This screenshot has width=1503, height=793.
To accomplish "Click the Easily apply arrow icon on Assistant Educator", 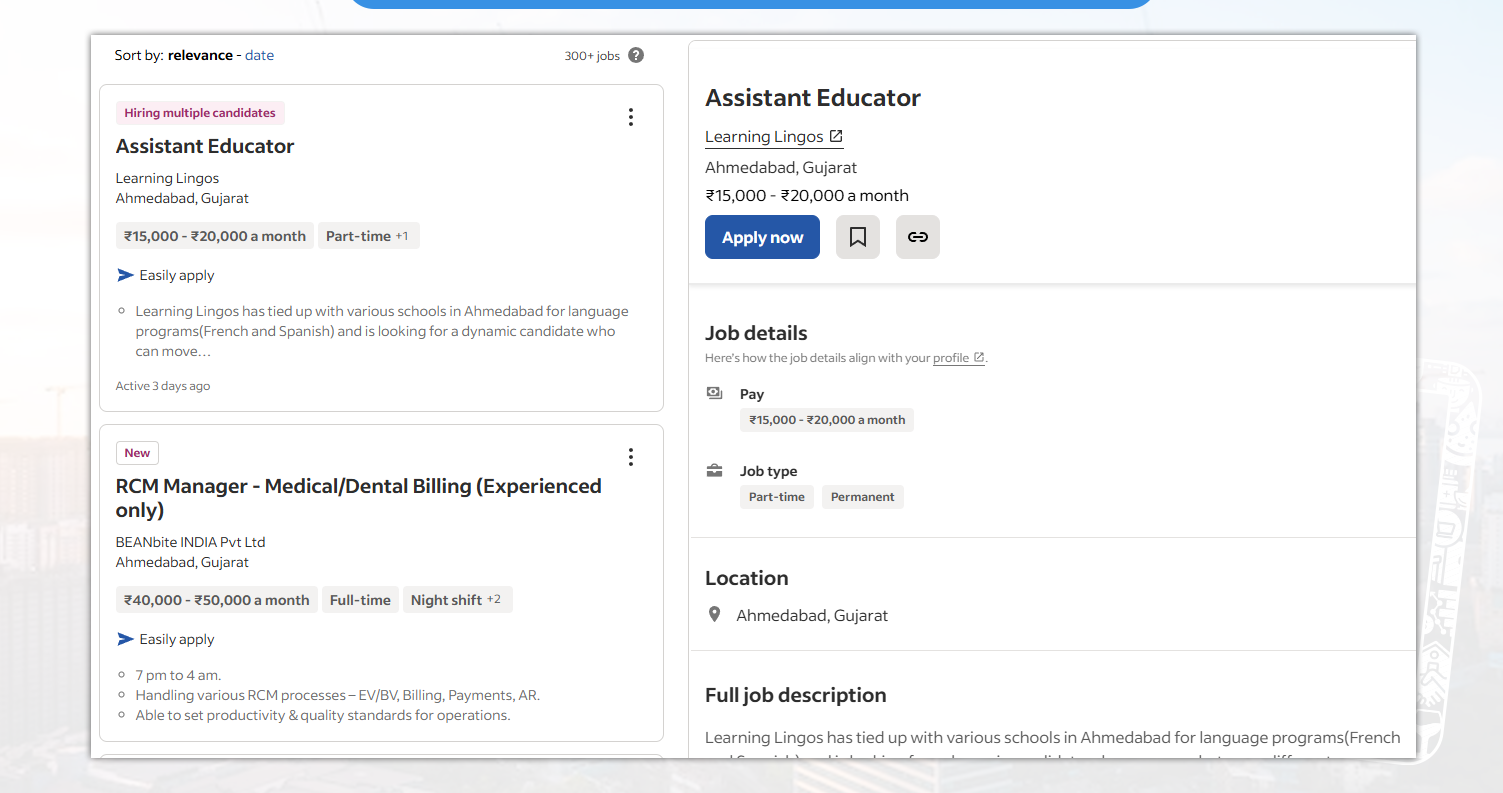I will (x=125, y=275).
